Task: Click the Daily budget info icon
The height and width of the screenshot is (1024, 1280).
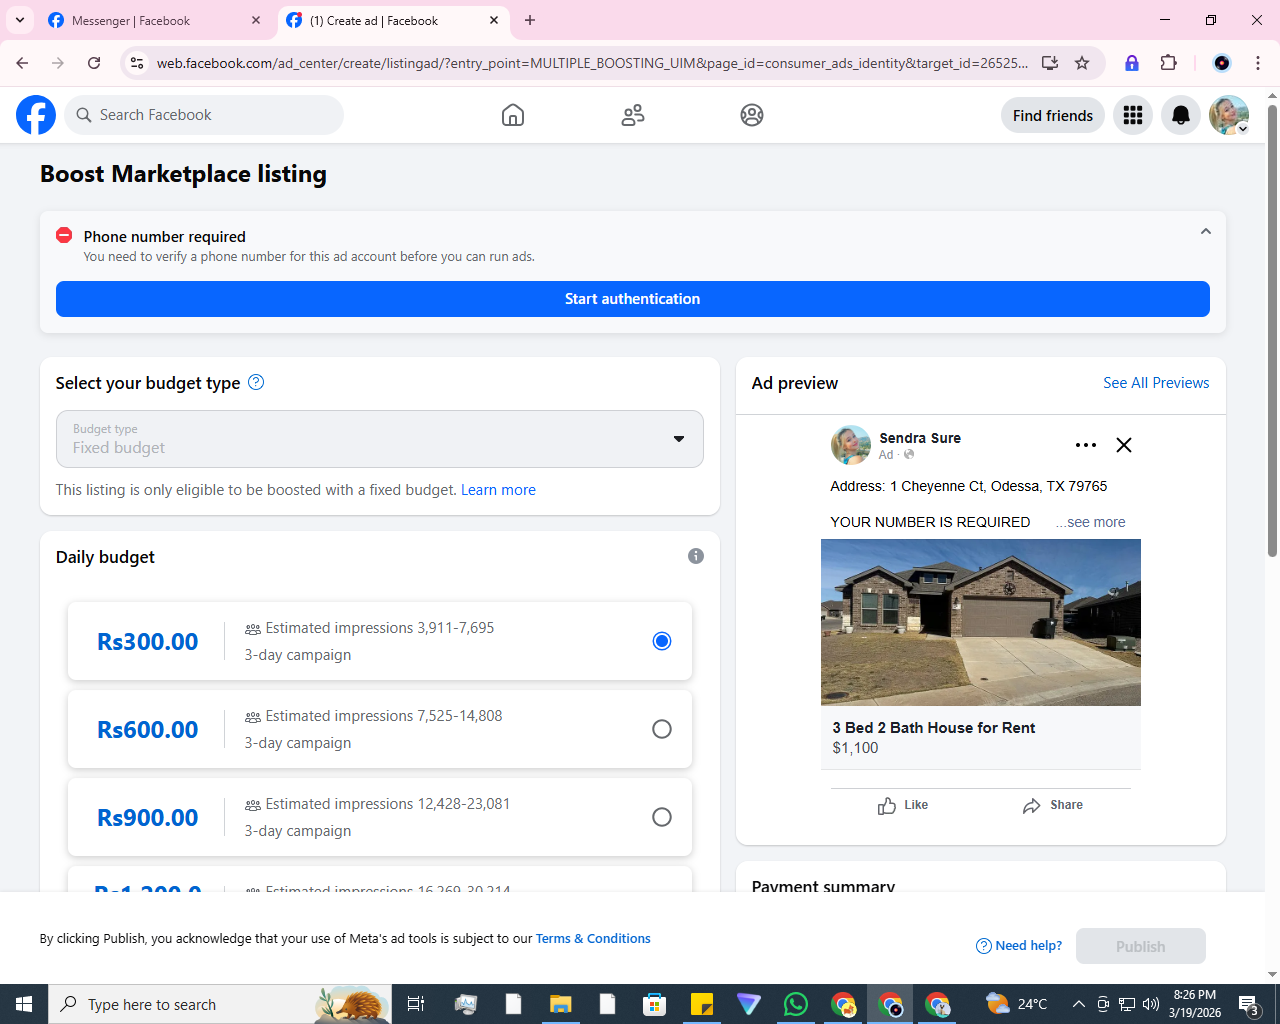Action: coord(696,556)
